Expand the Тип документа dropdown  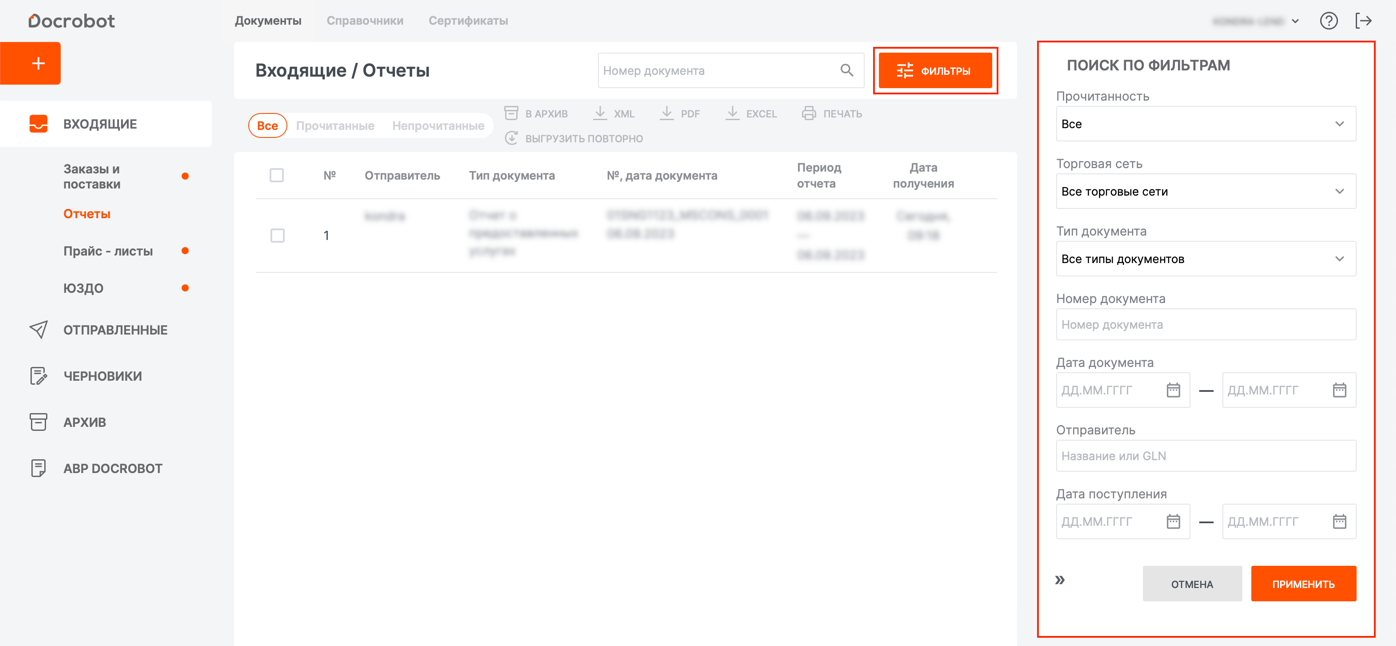pos(1205,259)
